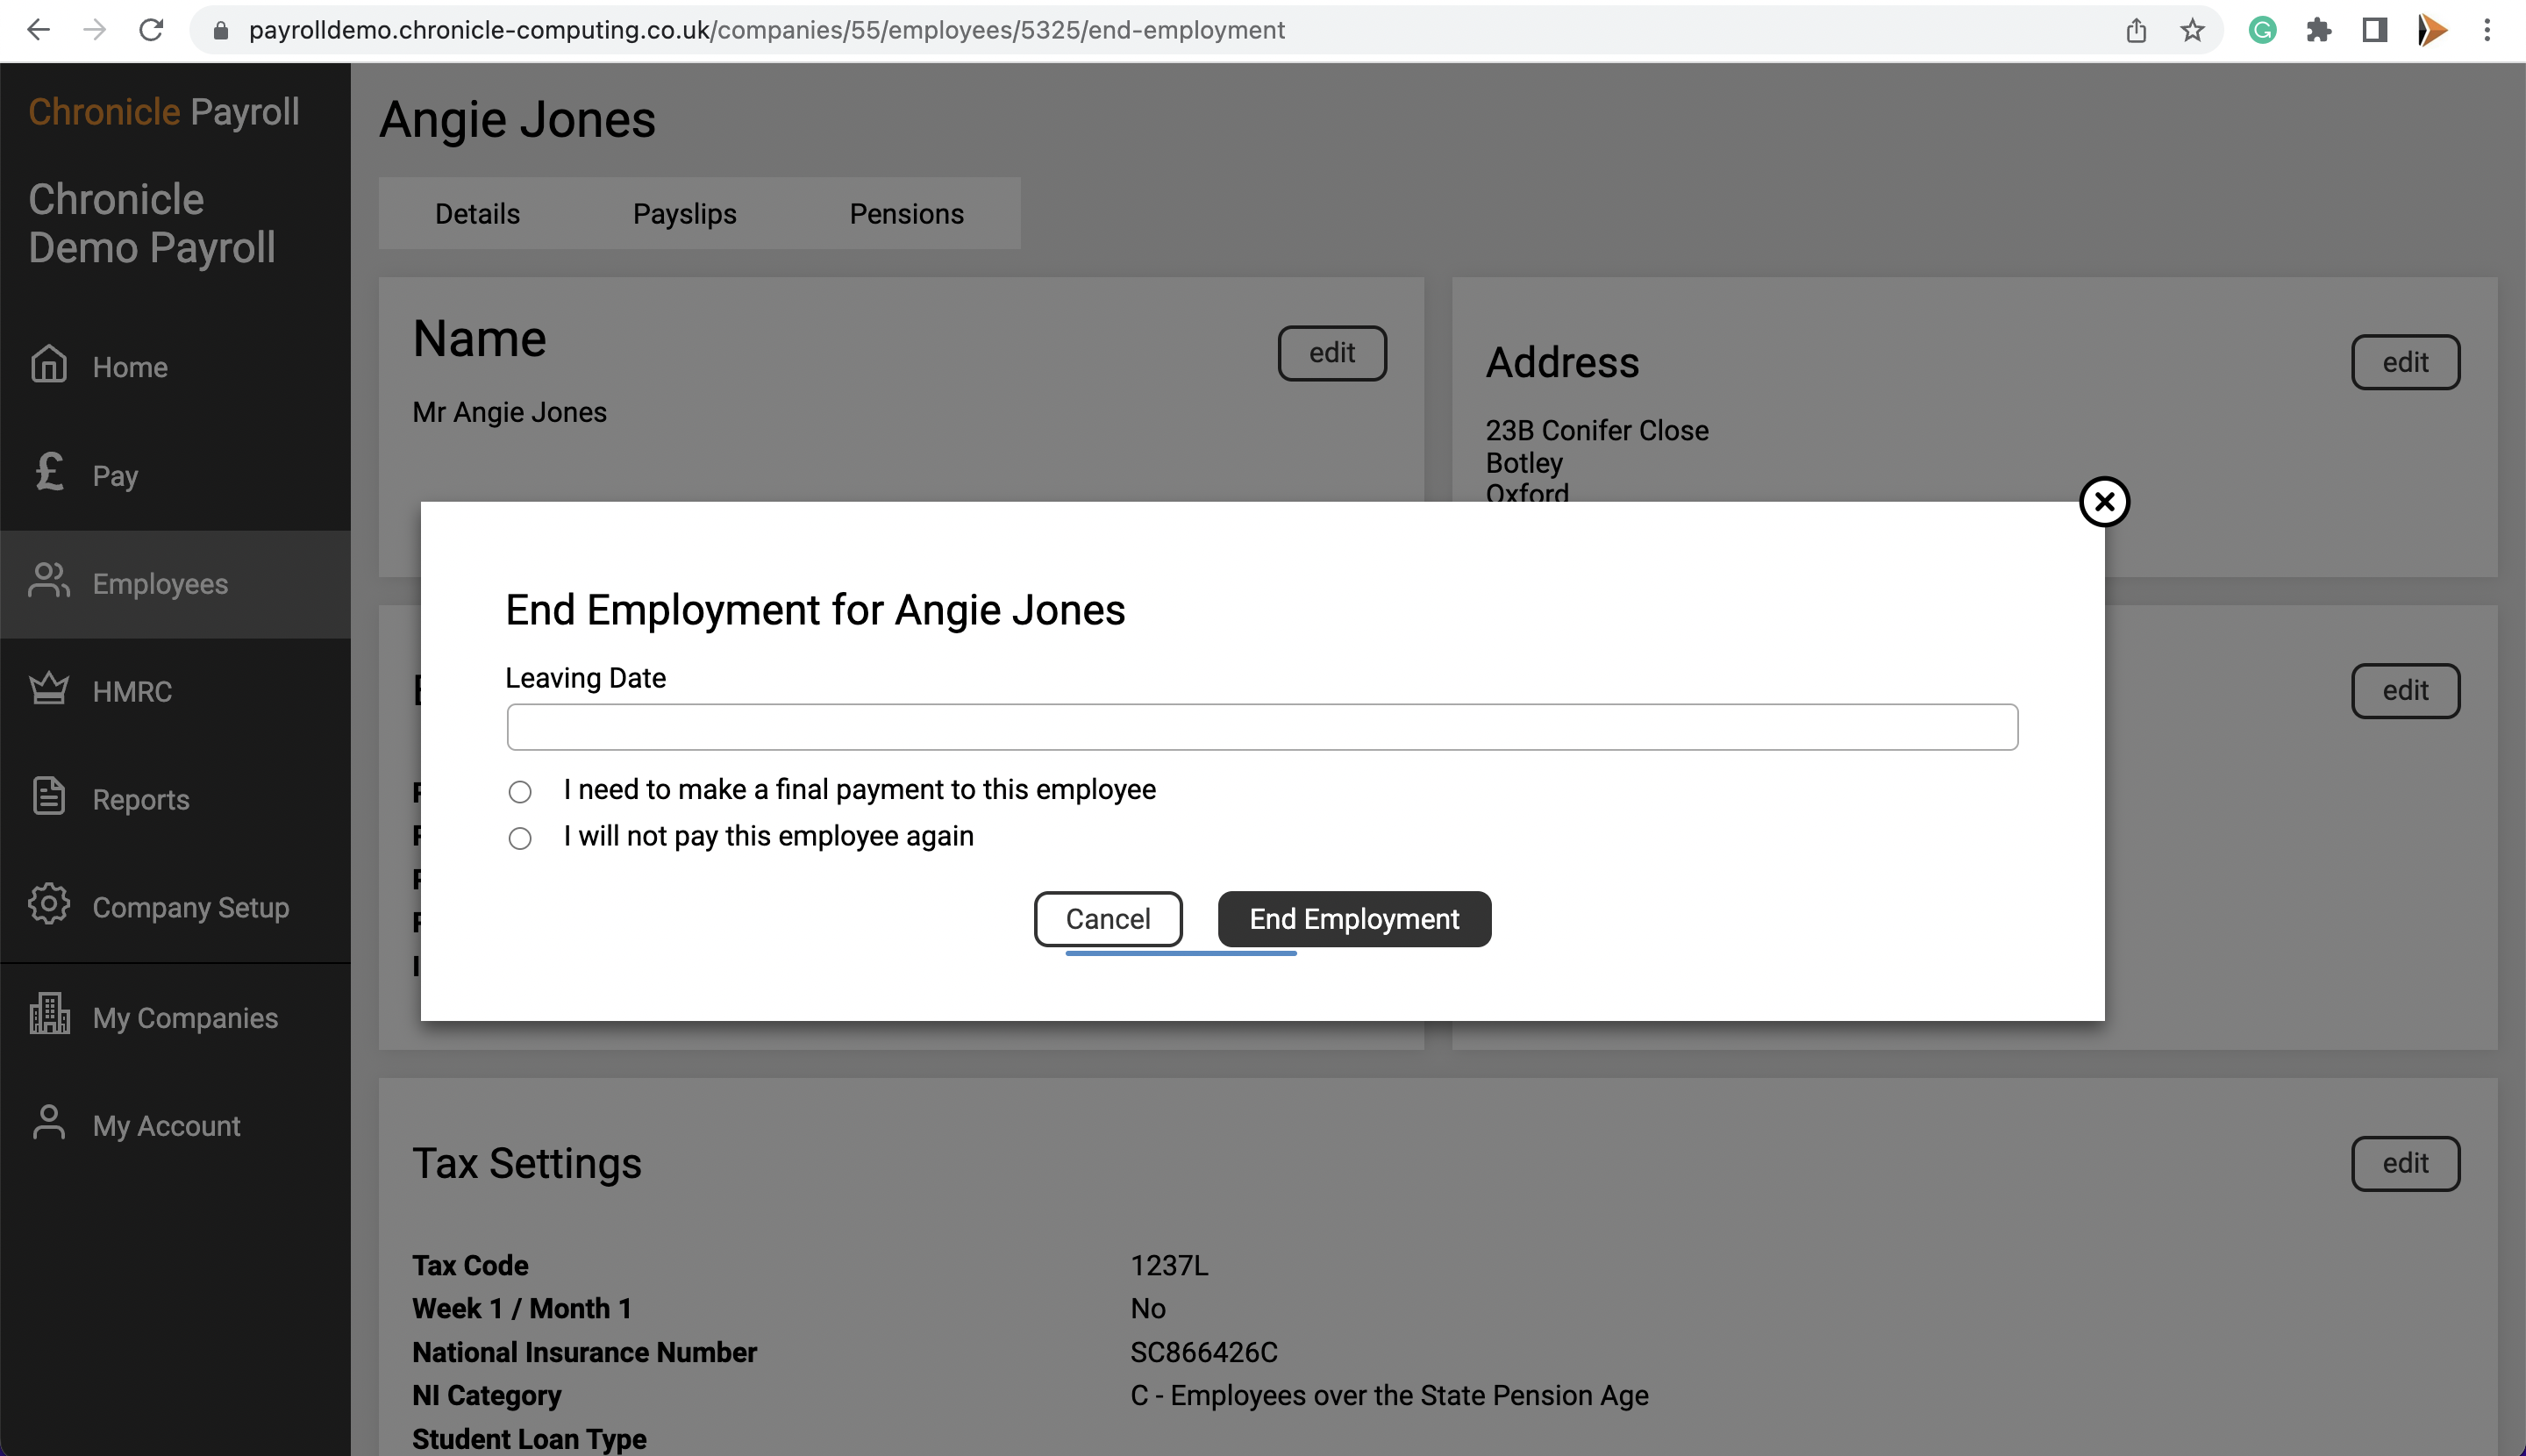
Task: Confirm with the End Employment button
Action: (1354, 918)
